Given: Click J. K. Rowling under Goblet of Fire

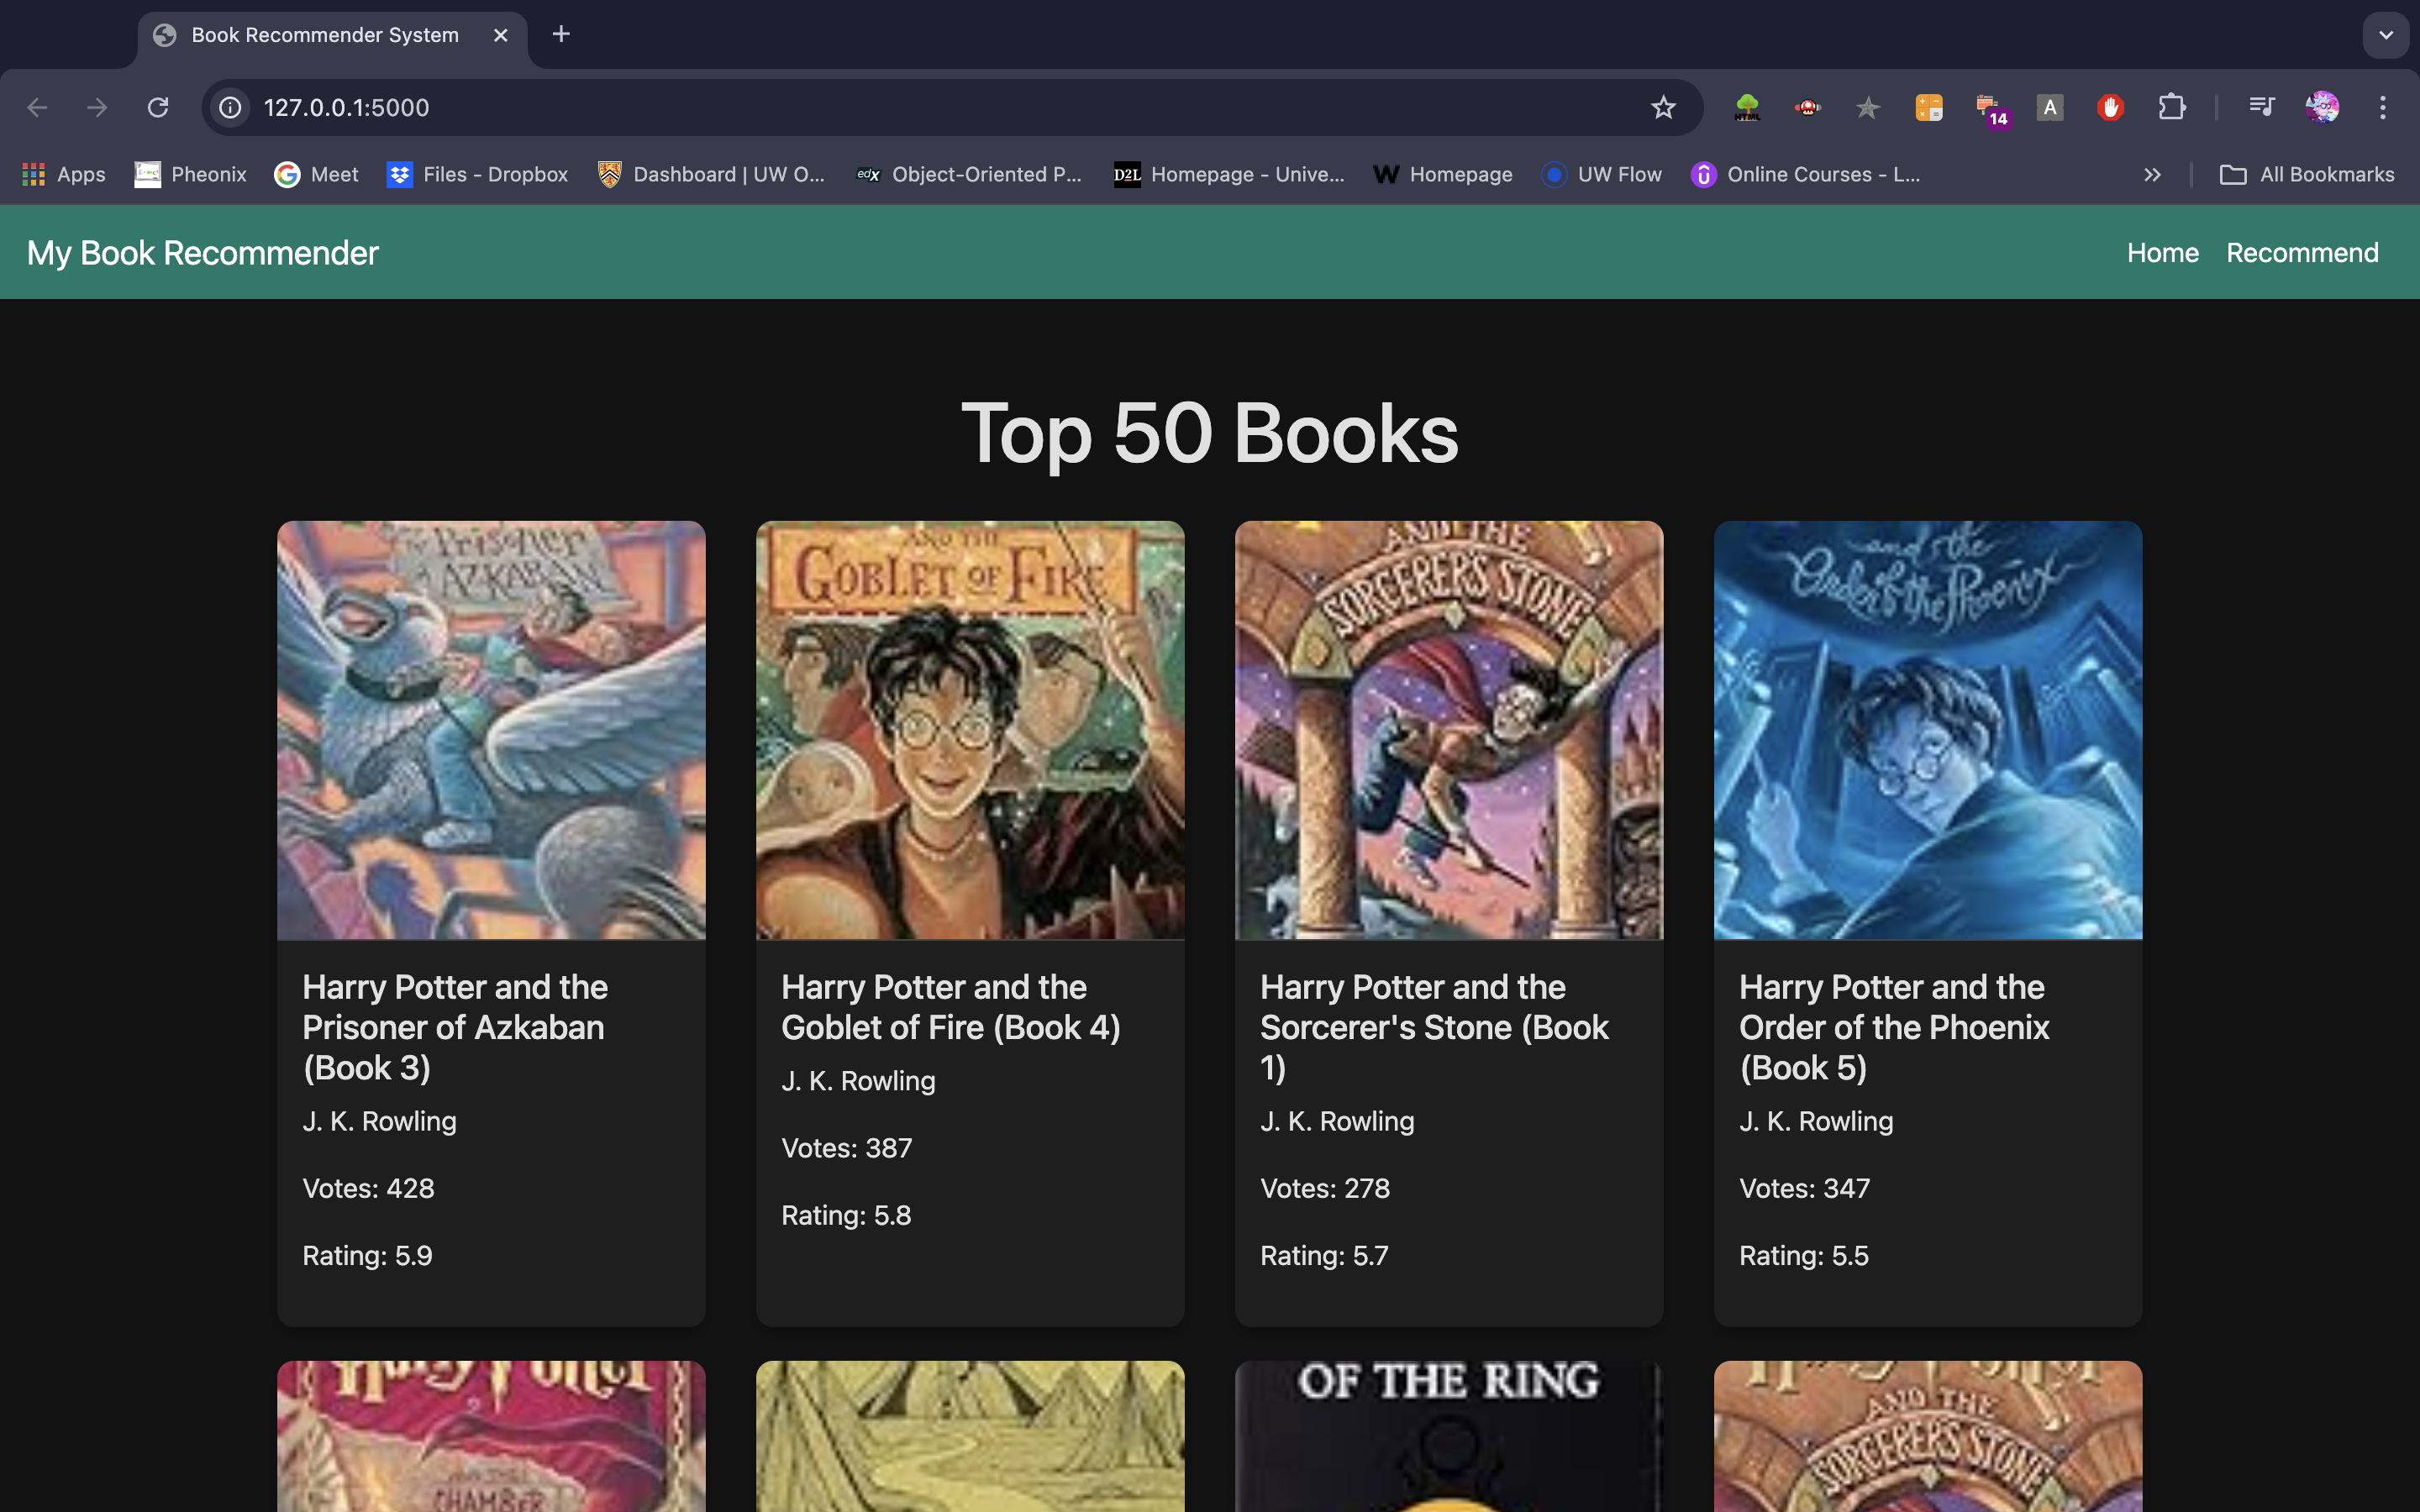Looking at the screenshot, I should click(858, 1081).
